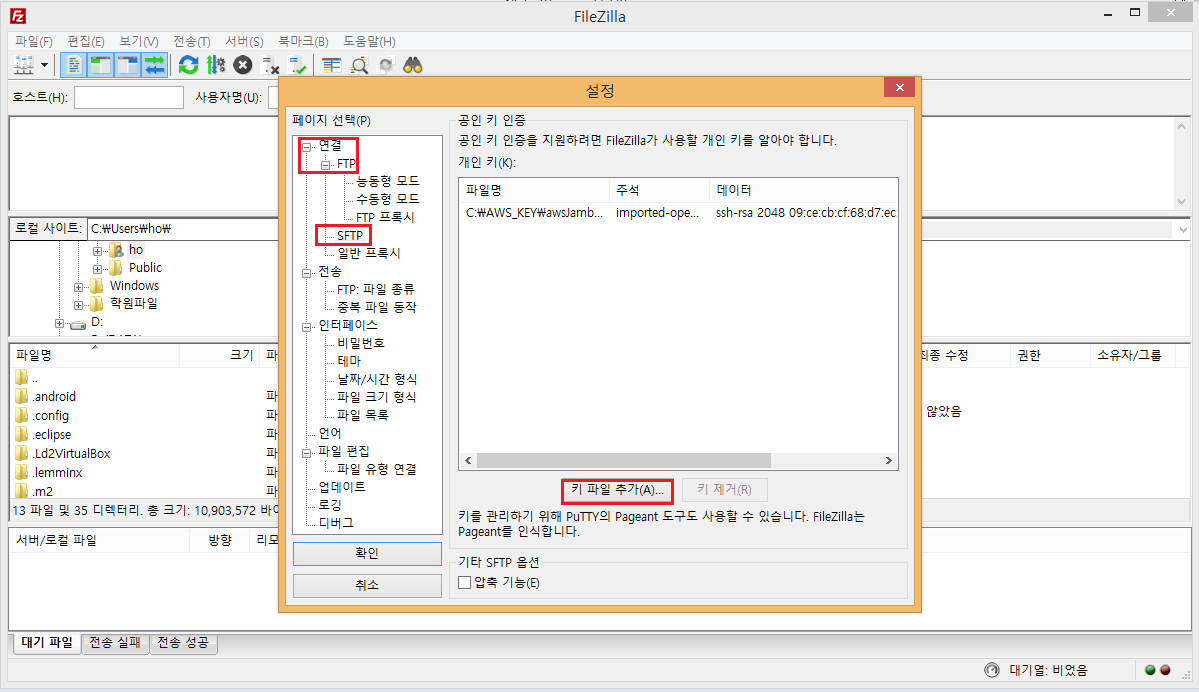Click the 취소 button
Viewport: 1199px width, 692px height.
(x=367, y=586)
